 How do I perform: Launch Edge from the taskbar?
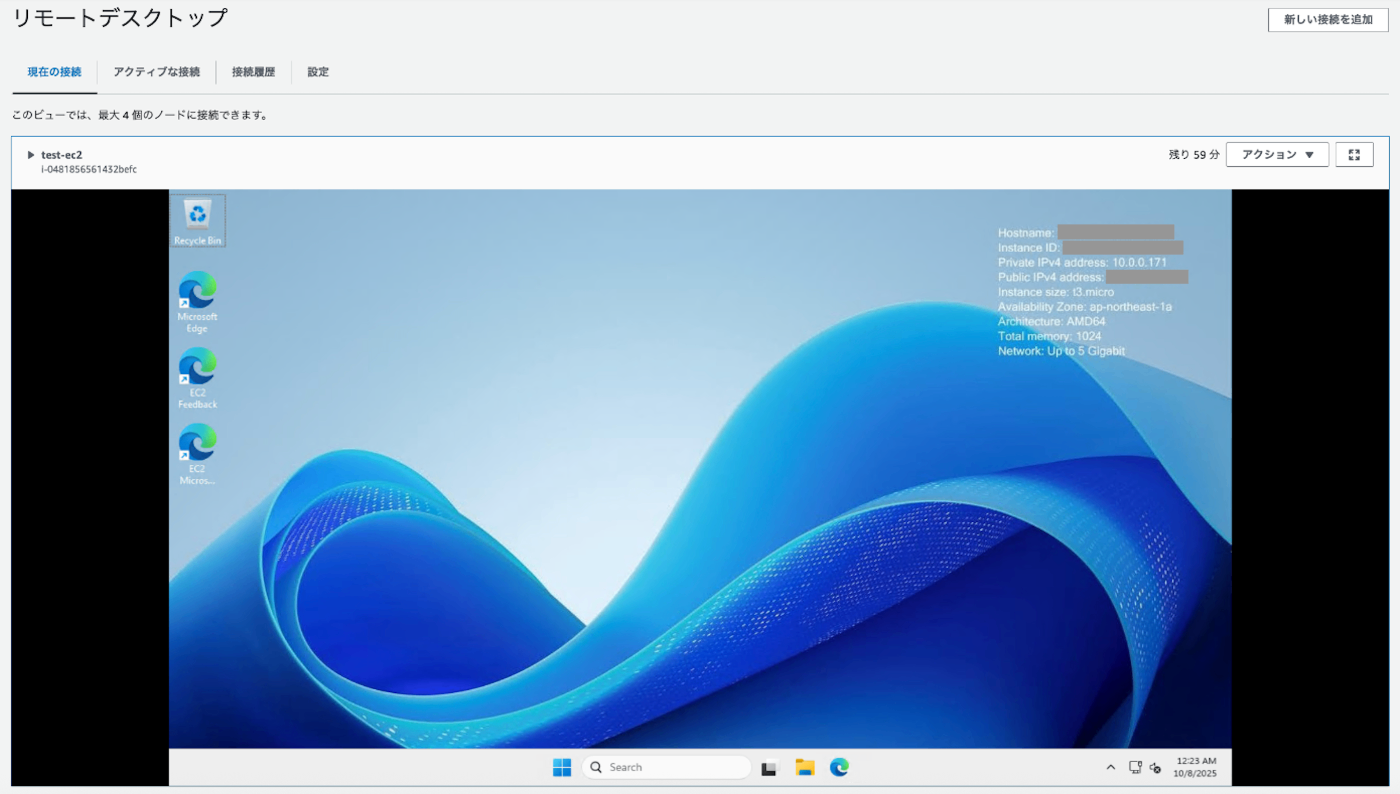[x=839, y=767]
